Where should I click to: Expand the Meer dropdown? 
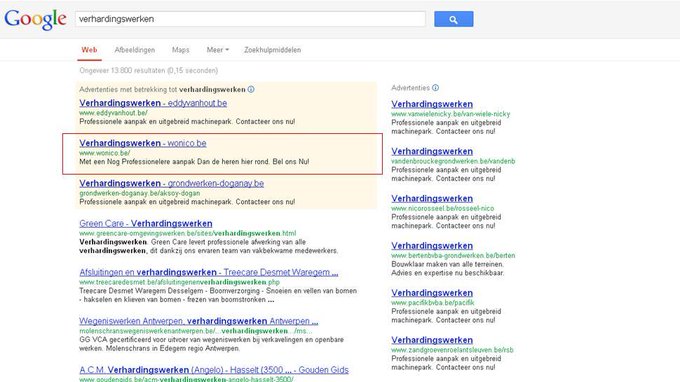coord(217,50)
